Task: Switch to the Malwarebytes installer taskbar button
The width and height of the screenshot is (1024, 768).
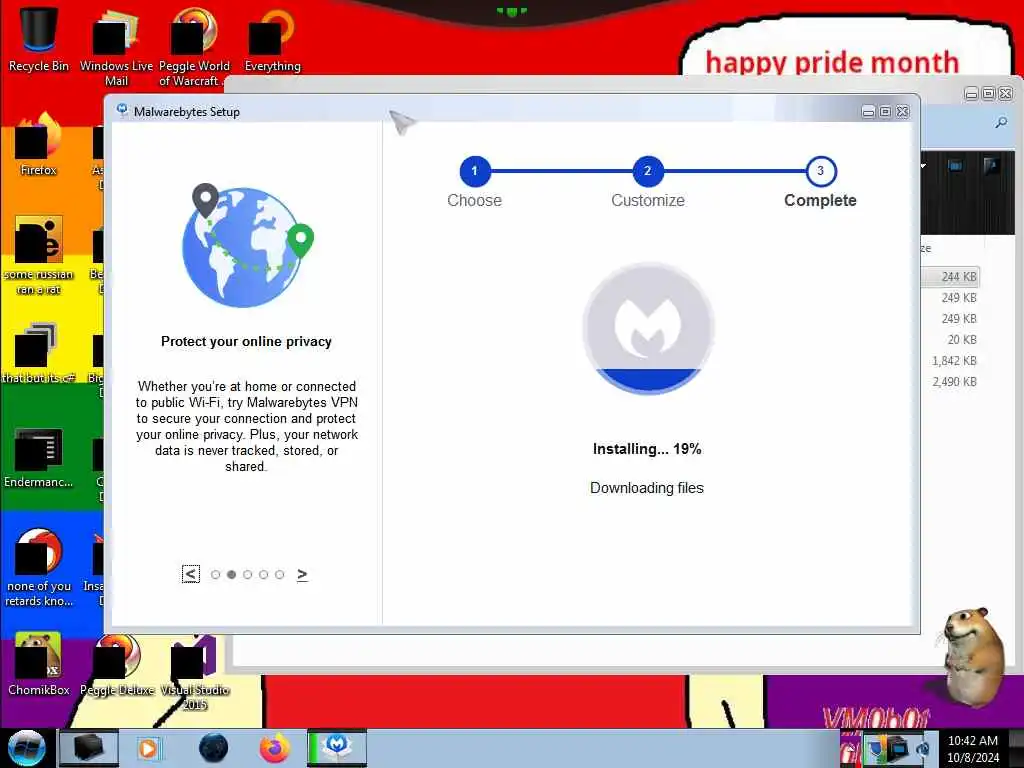Action: point(337,748)
